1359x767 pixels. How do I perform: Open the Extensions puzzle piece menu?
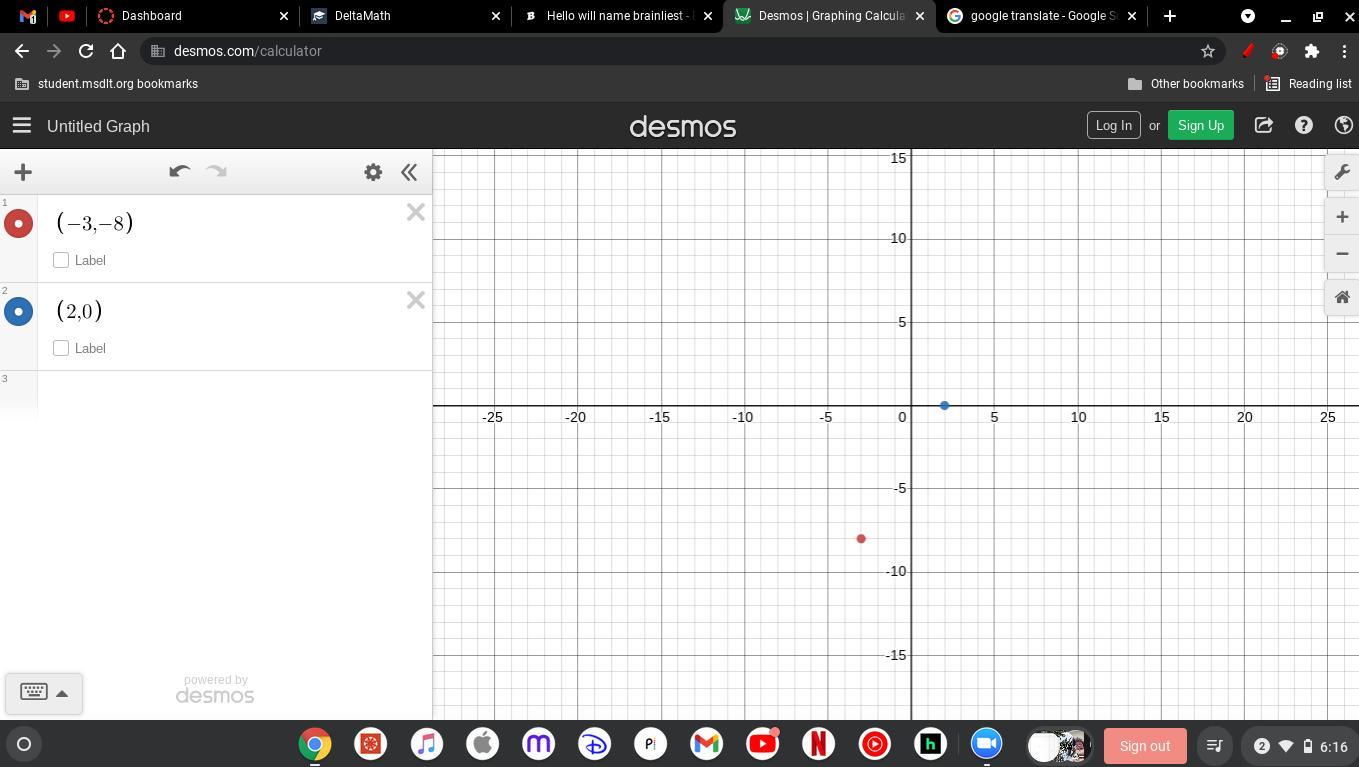[1312, 51]
